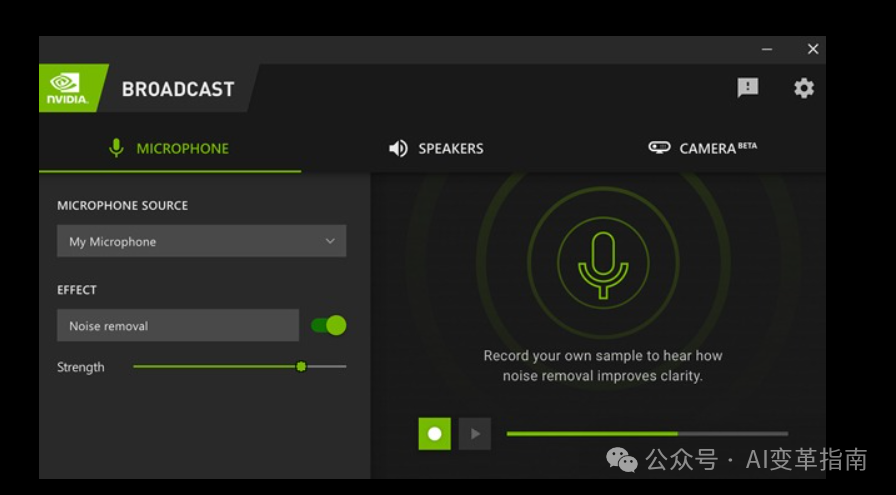Click the play button for recorded sample

tap(475, 434)
